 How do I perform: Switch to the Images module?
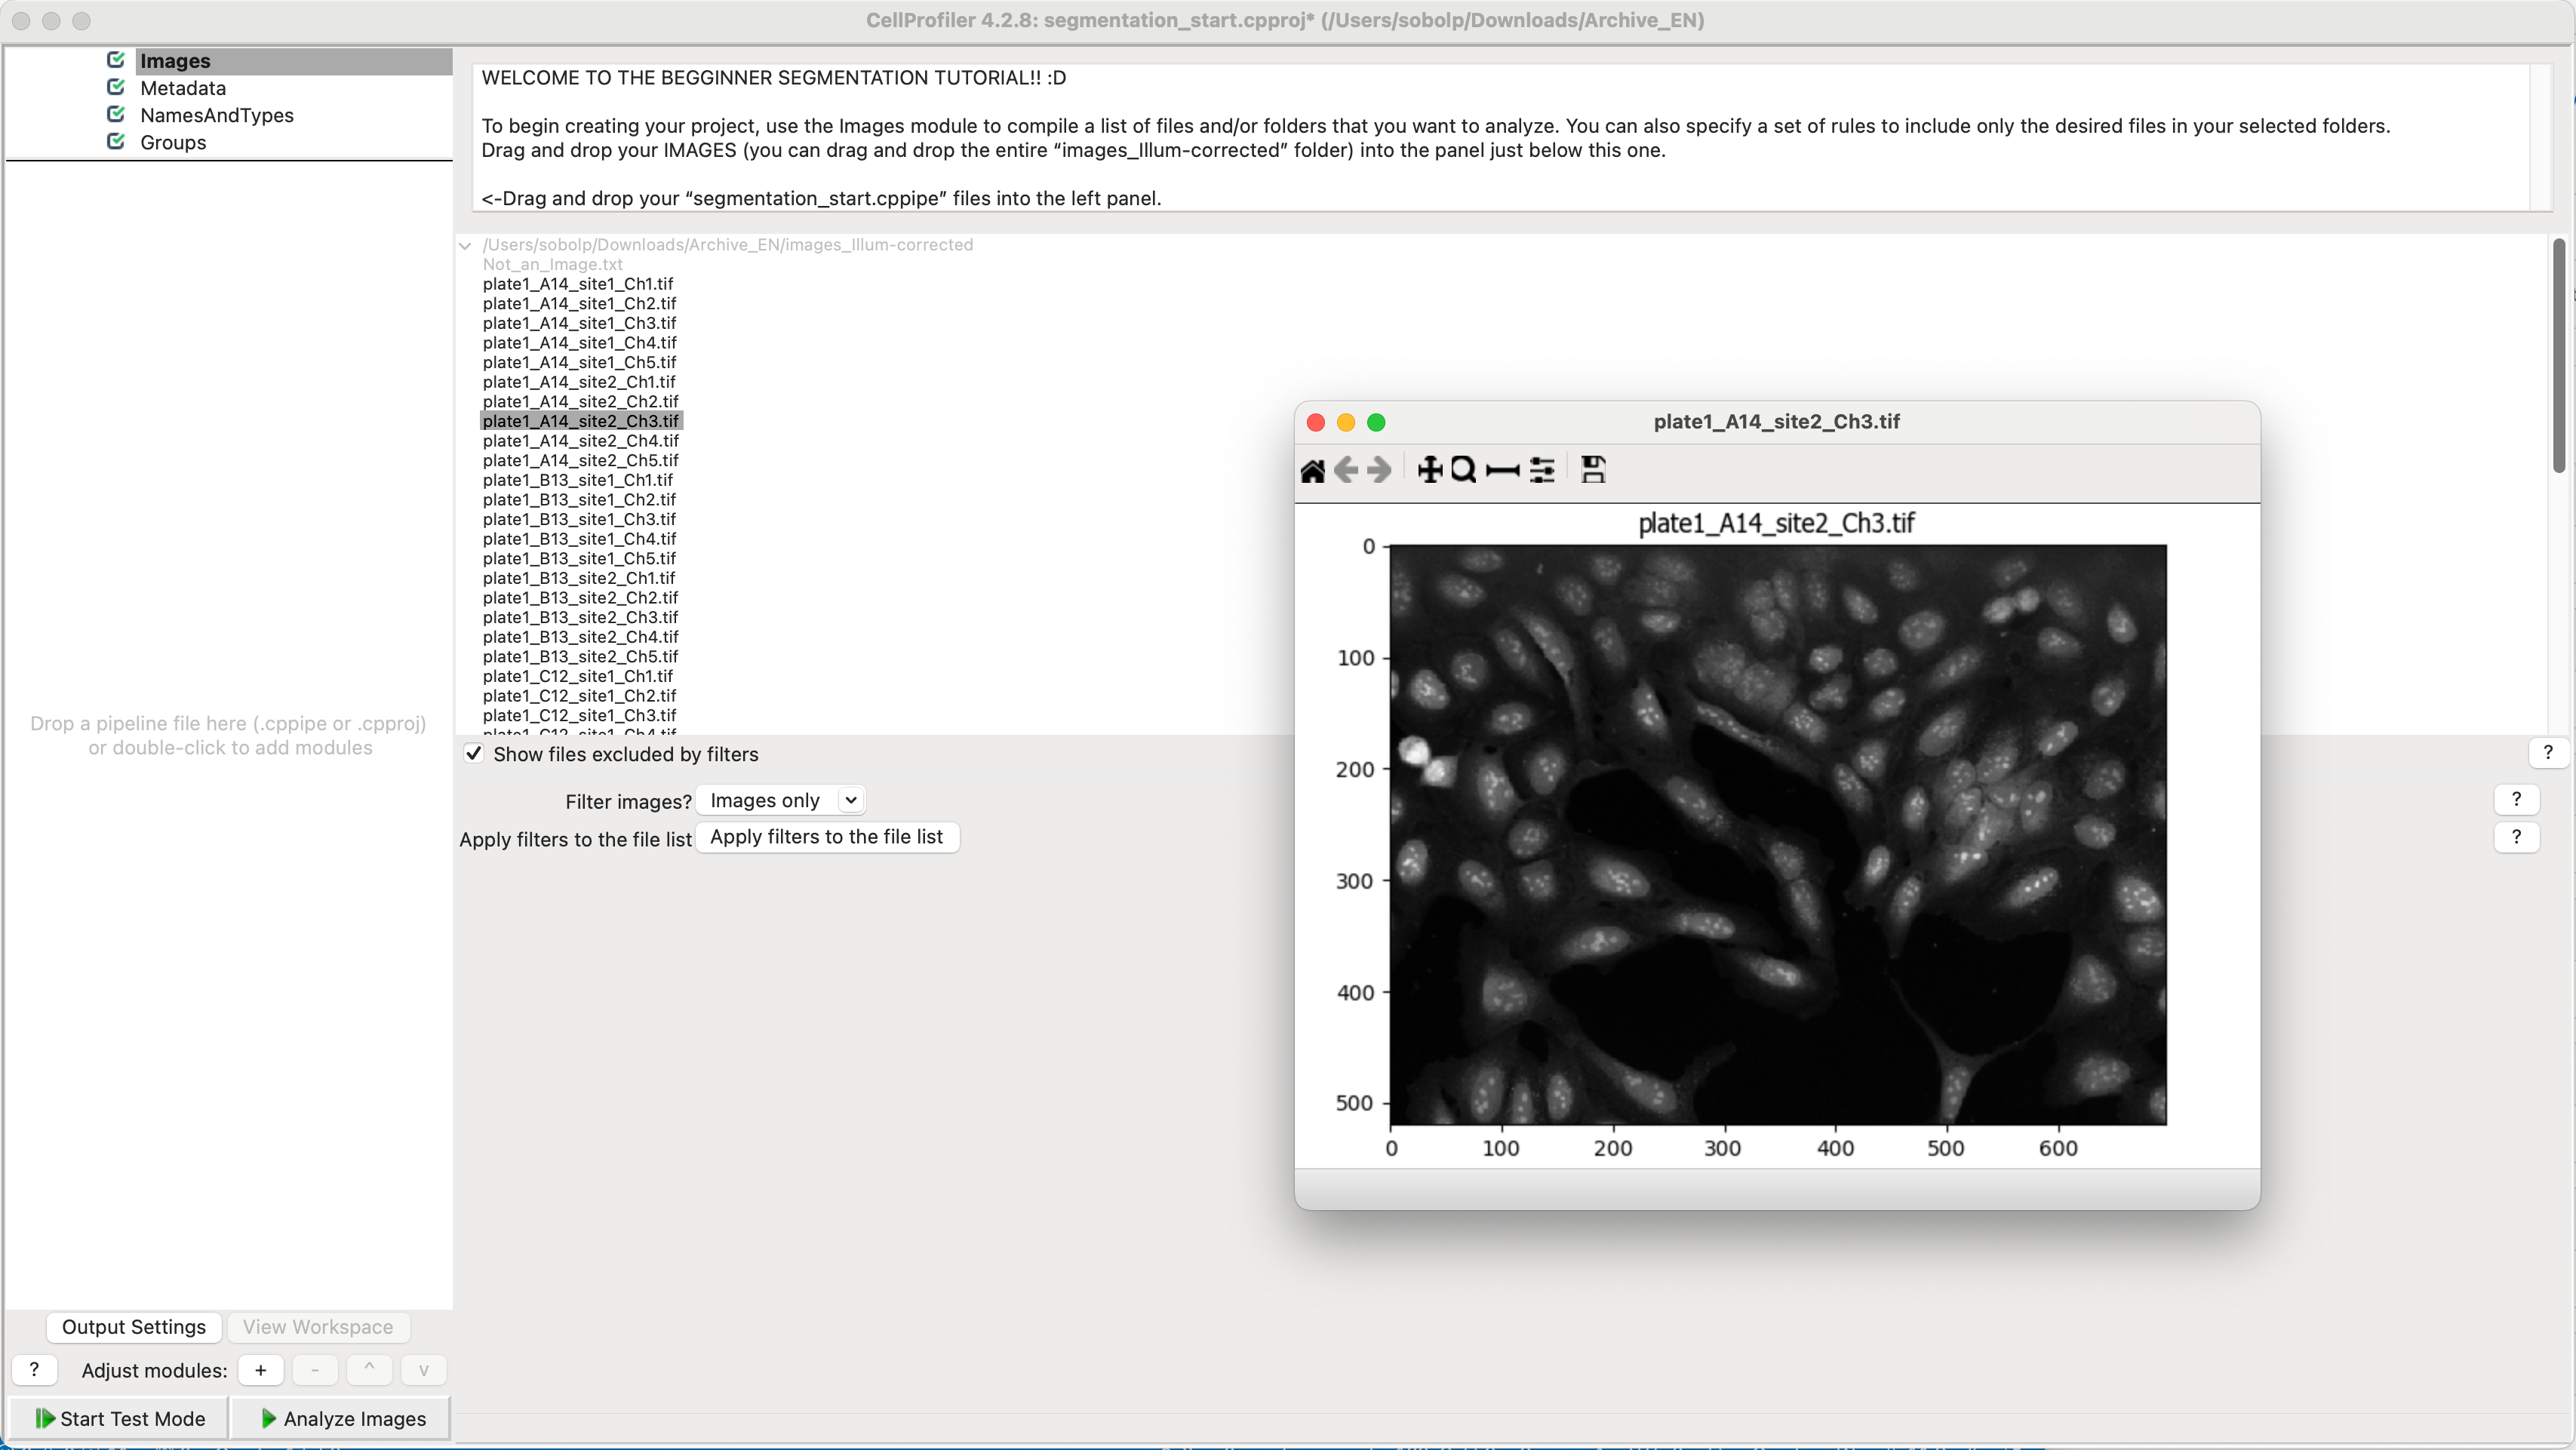click(174, 60)
